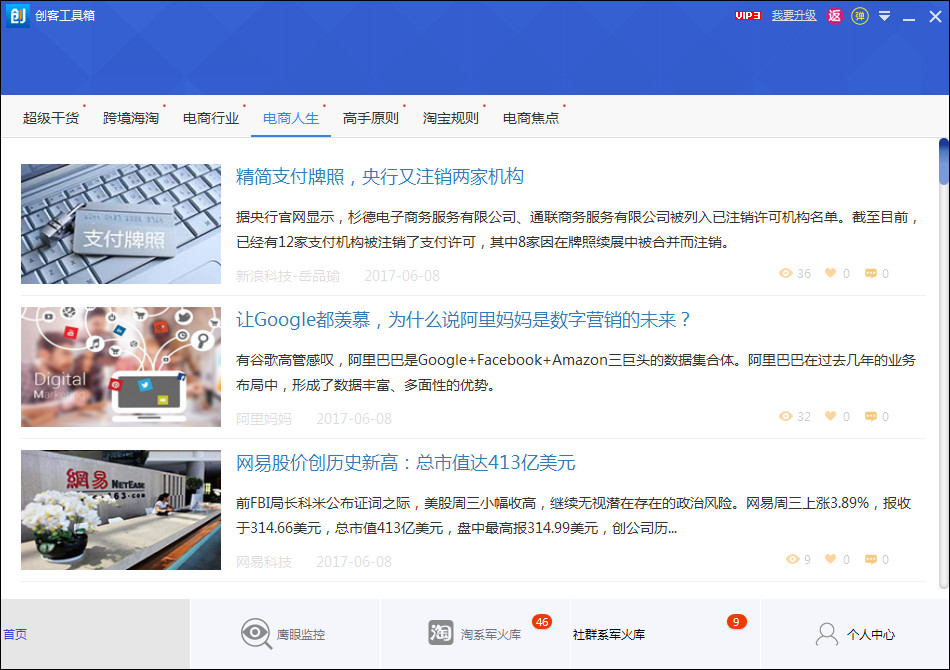Minimize the 创客工具箱 window

[909, 17]
